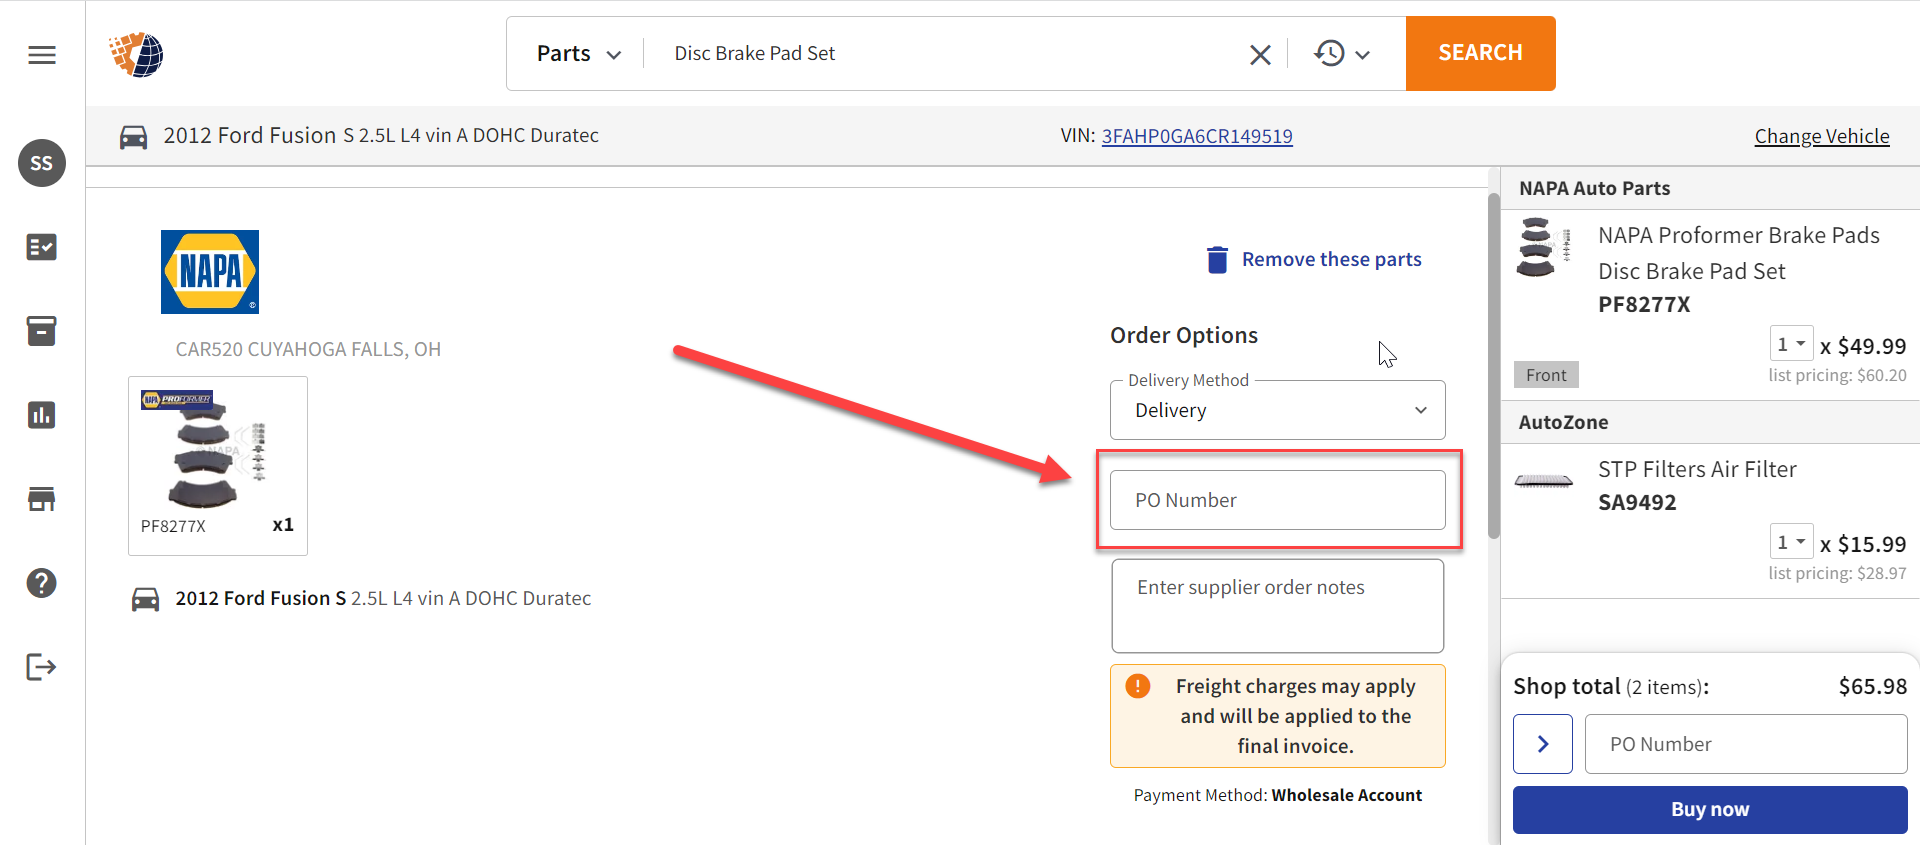Open the storefront icon in sidebar
1920x845 pixels.
click(41, 498)
